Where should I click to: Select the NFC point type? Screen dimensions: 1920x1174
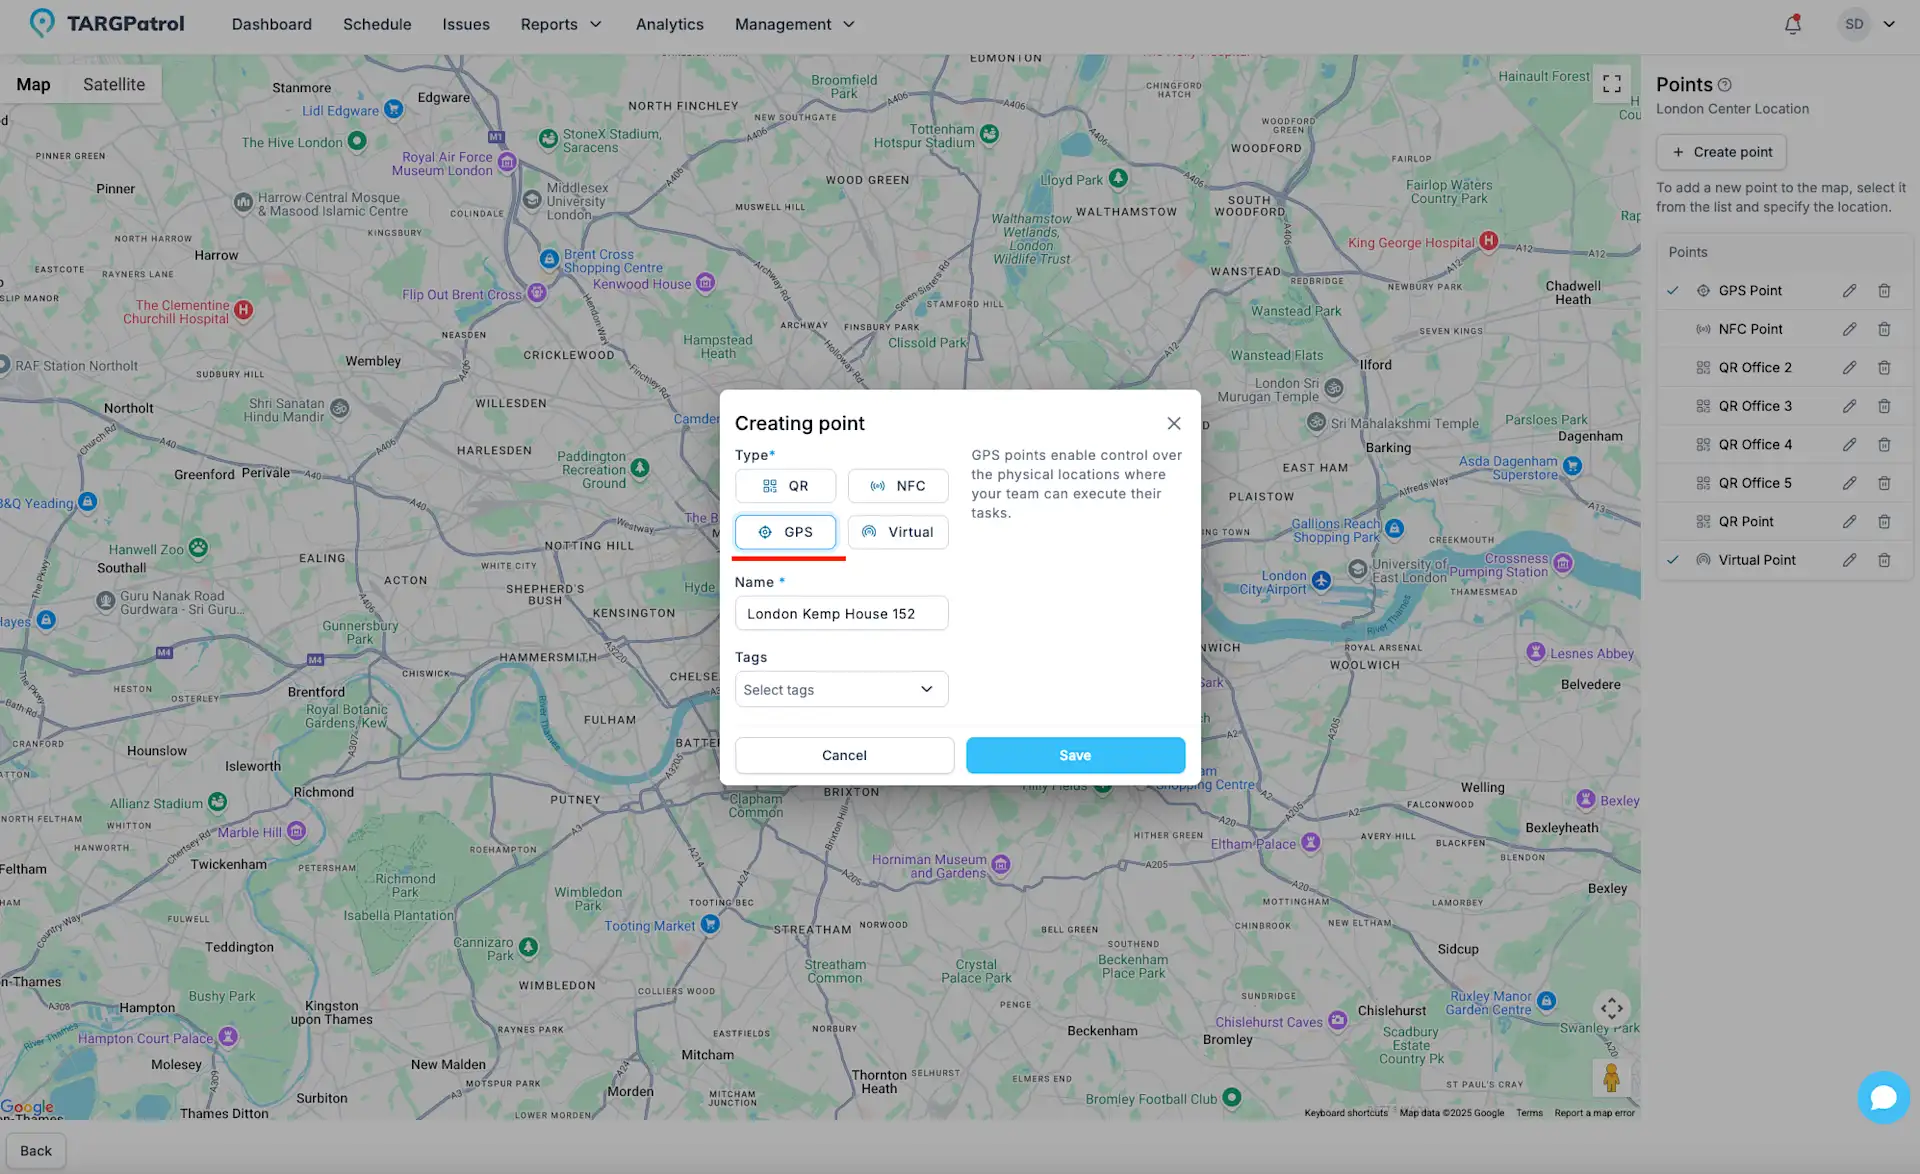tap(897, 485)
